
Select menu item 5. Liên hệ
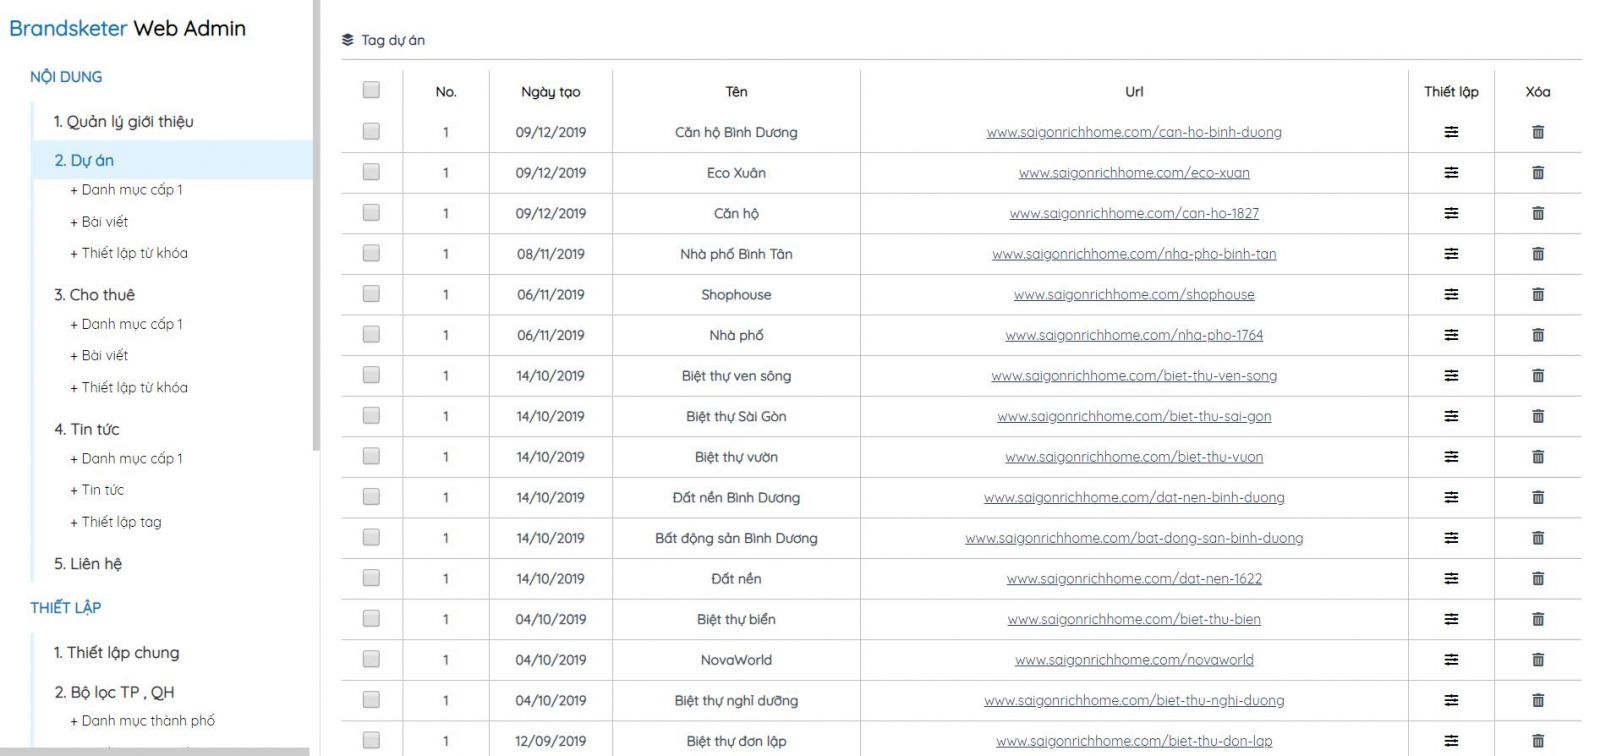(x=88, y=564)
